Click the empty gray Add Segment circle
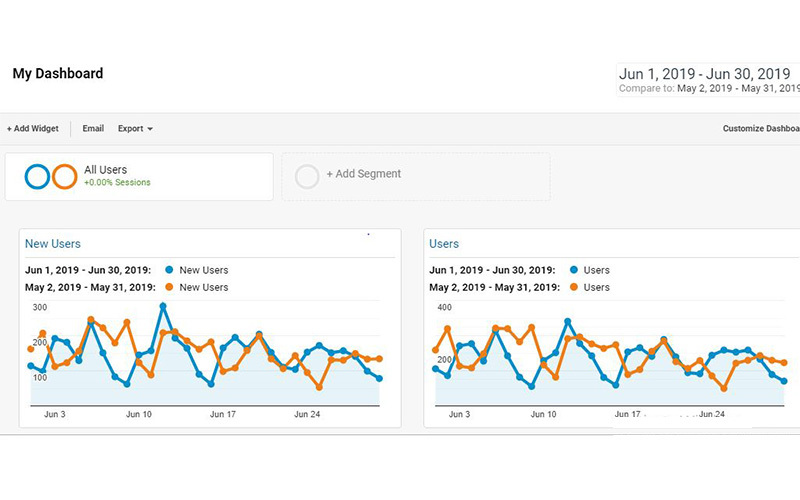The image size is (800, 500). click(307, 177)
